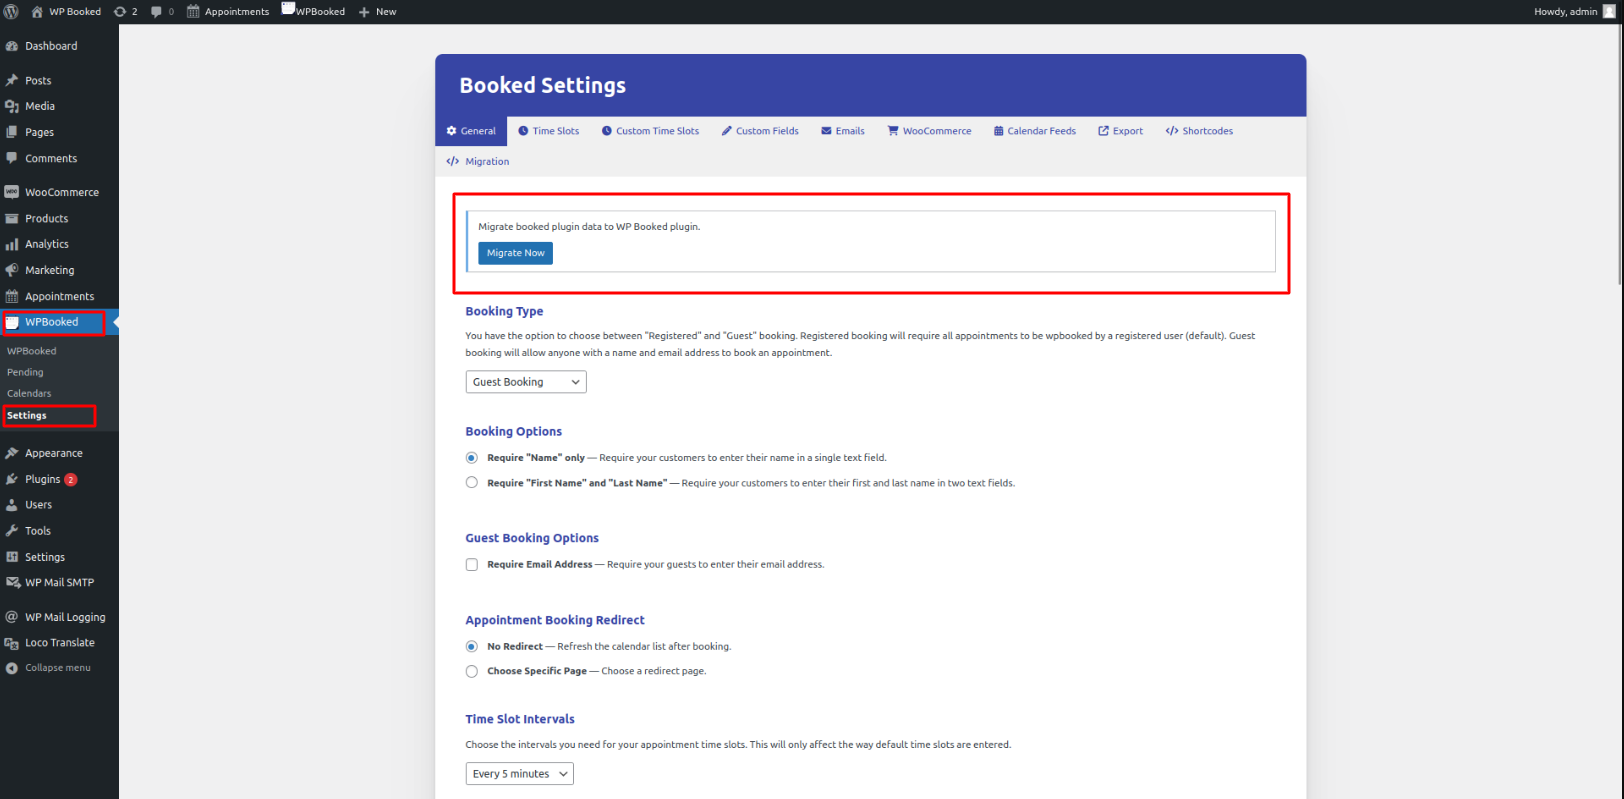Open the WooCommerce settings tab
Viewport: 1624px width, 799px height.
click(929, 131)
